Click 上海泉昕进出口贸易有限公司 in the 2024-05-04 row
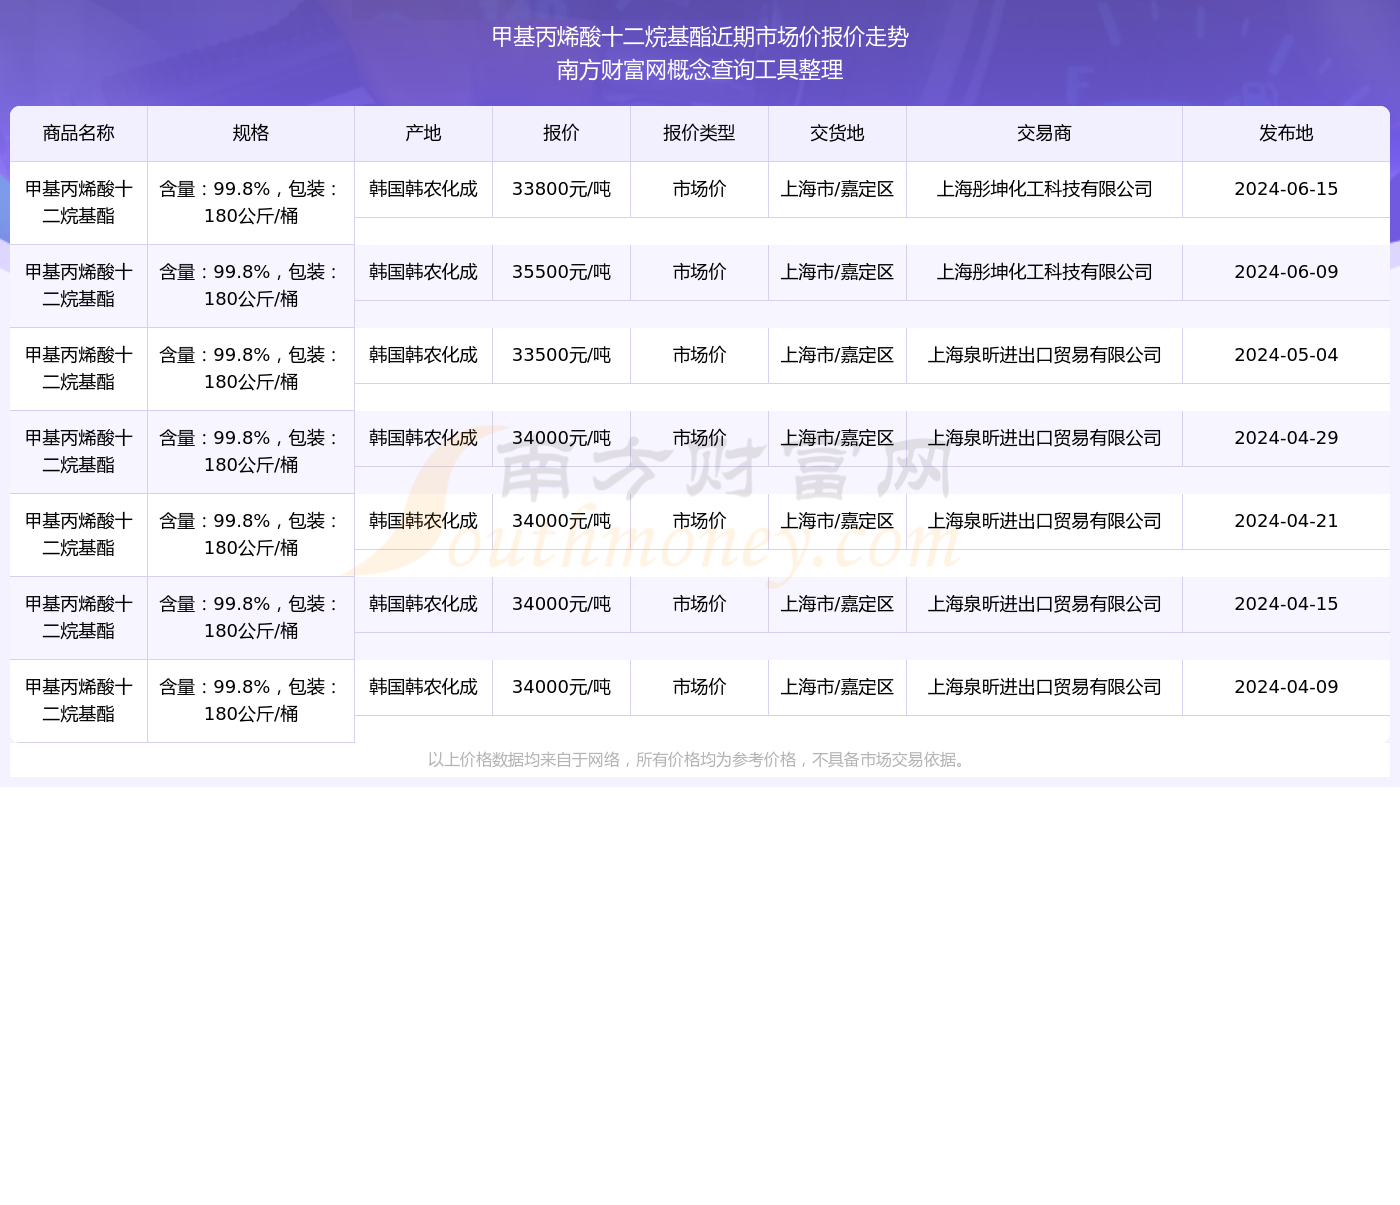1400x1205 pixels. pyautogui.click(x=1044, y=355)
